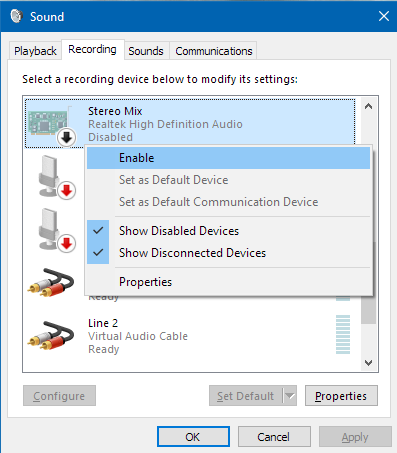Open Properties from the context menu
The height and width of the screenshot is (453, 397).
tap(228, 282)
